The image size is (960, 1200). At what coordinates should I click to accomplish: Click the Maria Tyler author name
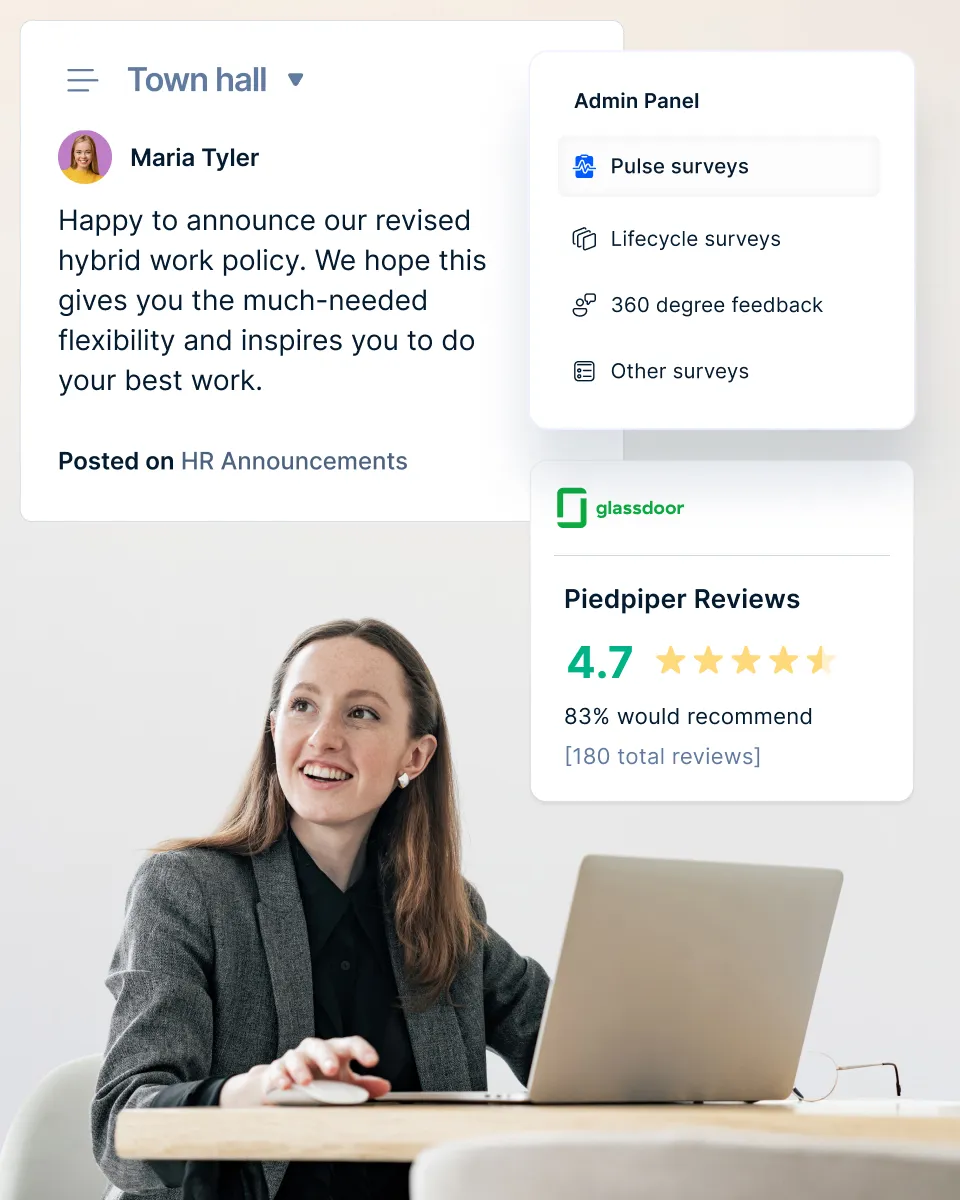coord(195,158)
